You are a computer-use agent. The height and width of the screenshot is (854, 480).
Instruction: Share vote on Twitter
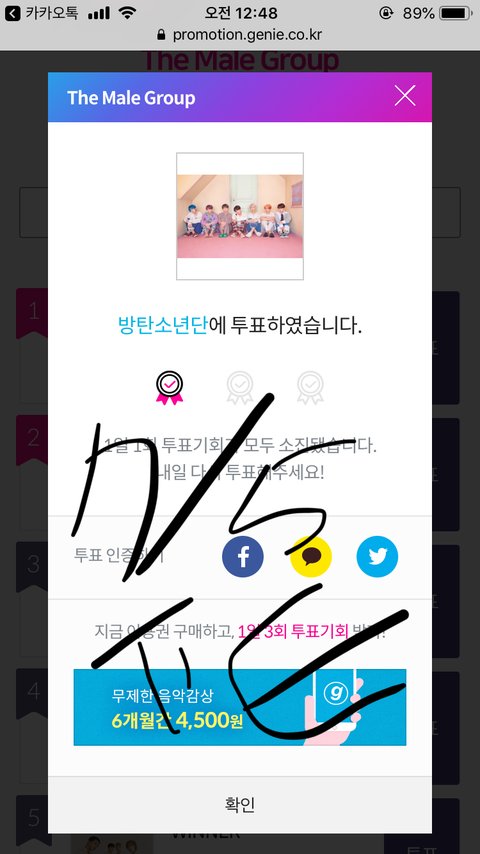pos(377,557)
